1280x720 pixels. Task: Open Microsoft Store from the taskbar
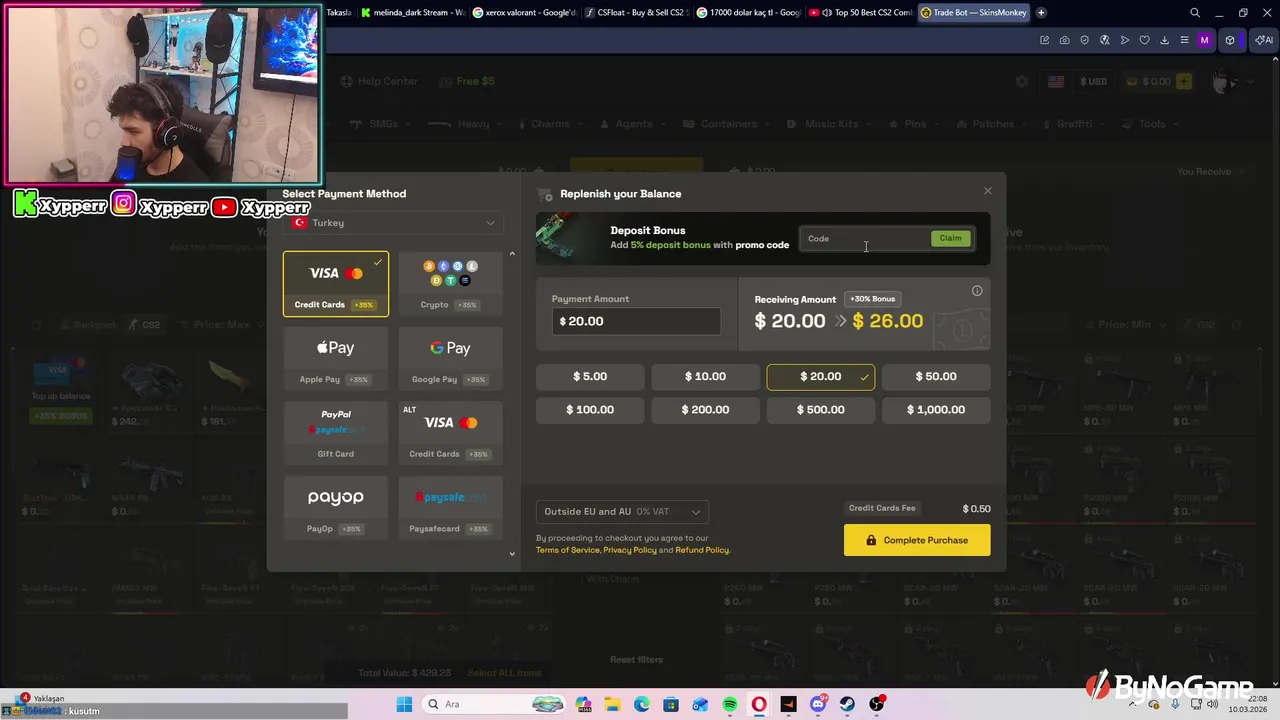(x=671, y=704)
